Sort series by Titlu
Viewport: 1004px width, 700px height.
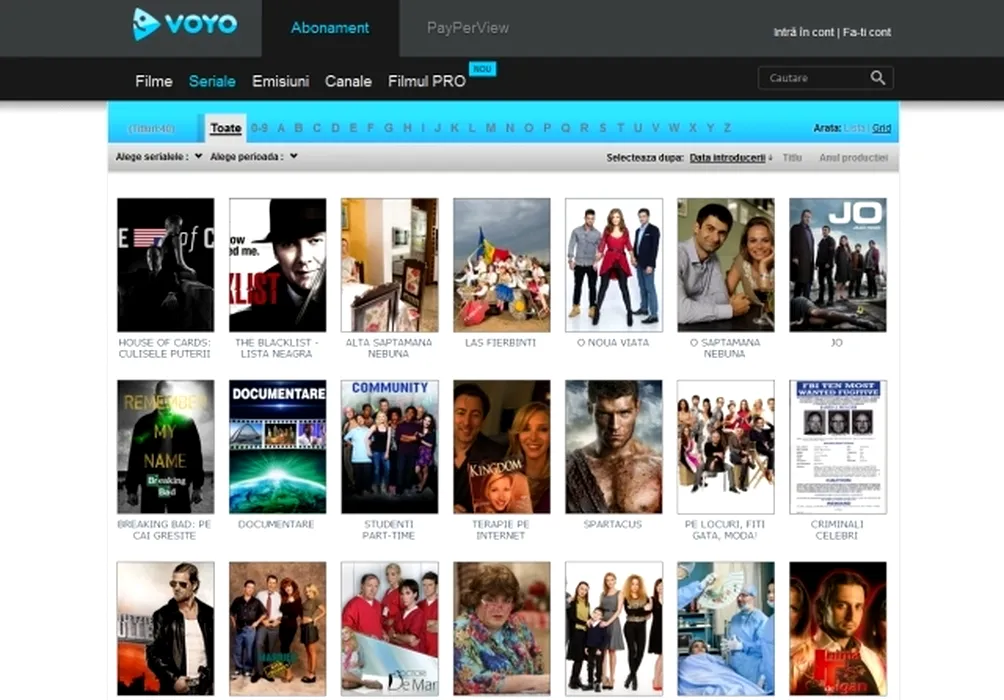pyautogui.click(x=792, y=158)
